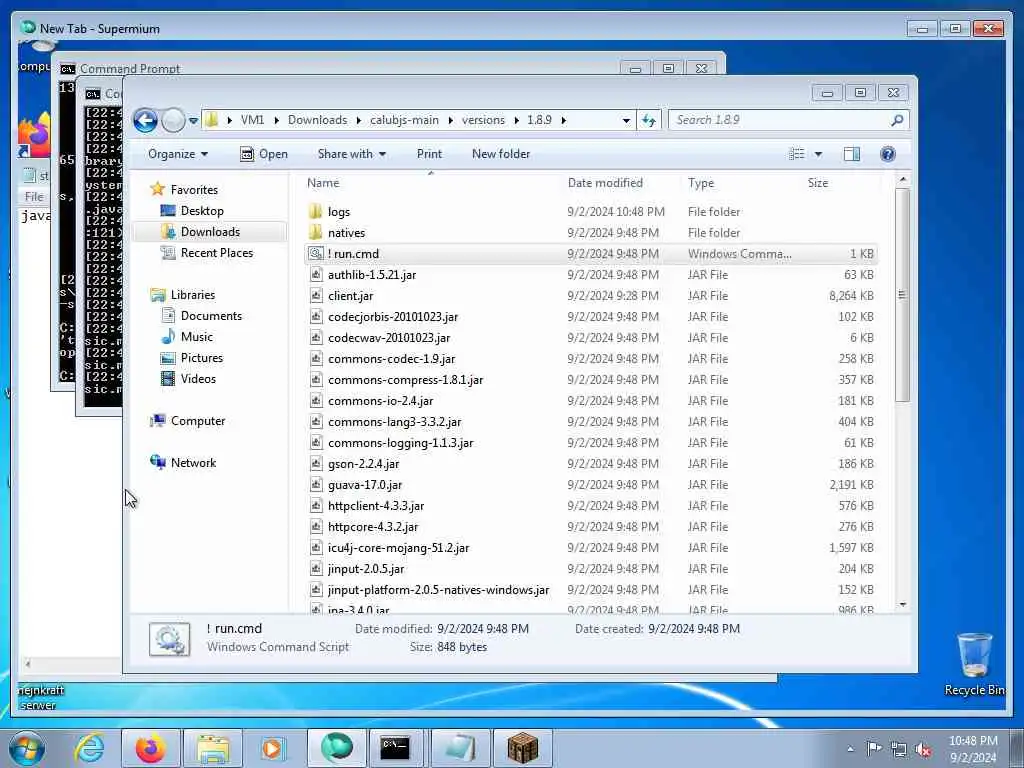Select commons-logging-1.1.3.jar file
1024x768 pixels.
pyautogui.click(x=400, y=443)
